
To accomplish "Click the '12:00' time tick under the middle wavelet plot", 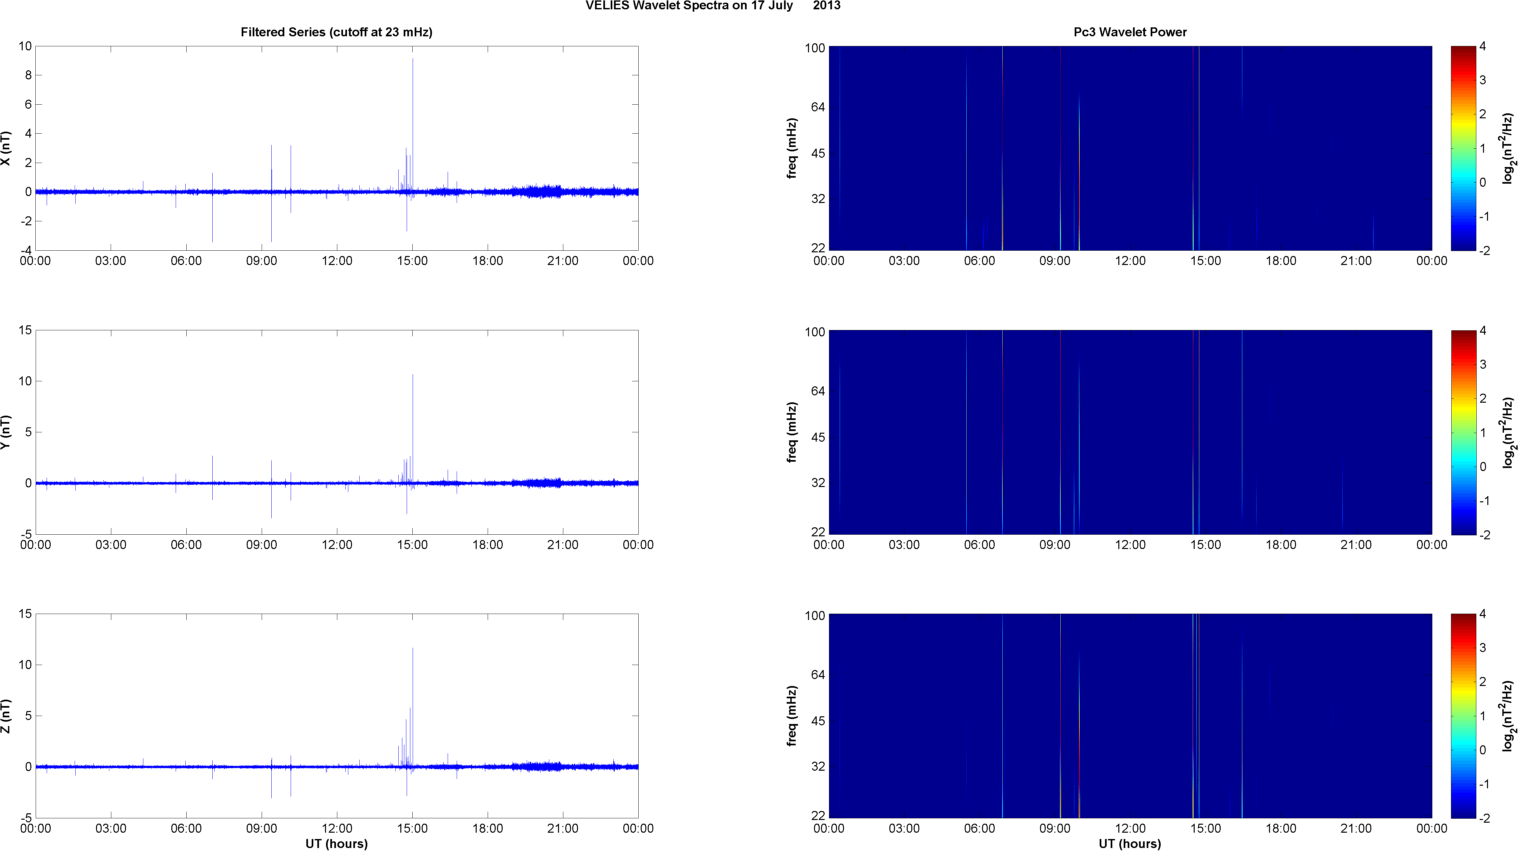I will 1130,545.
